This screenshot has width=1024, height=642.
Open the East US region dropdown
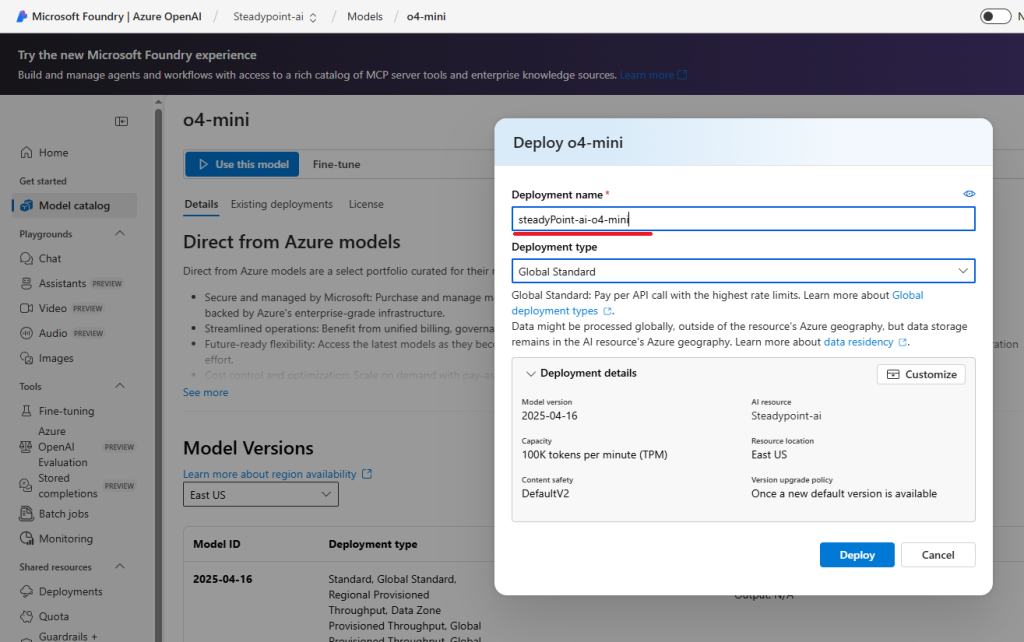click(x=260, y=495)
